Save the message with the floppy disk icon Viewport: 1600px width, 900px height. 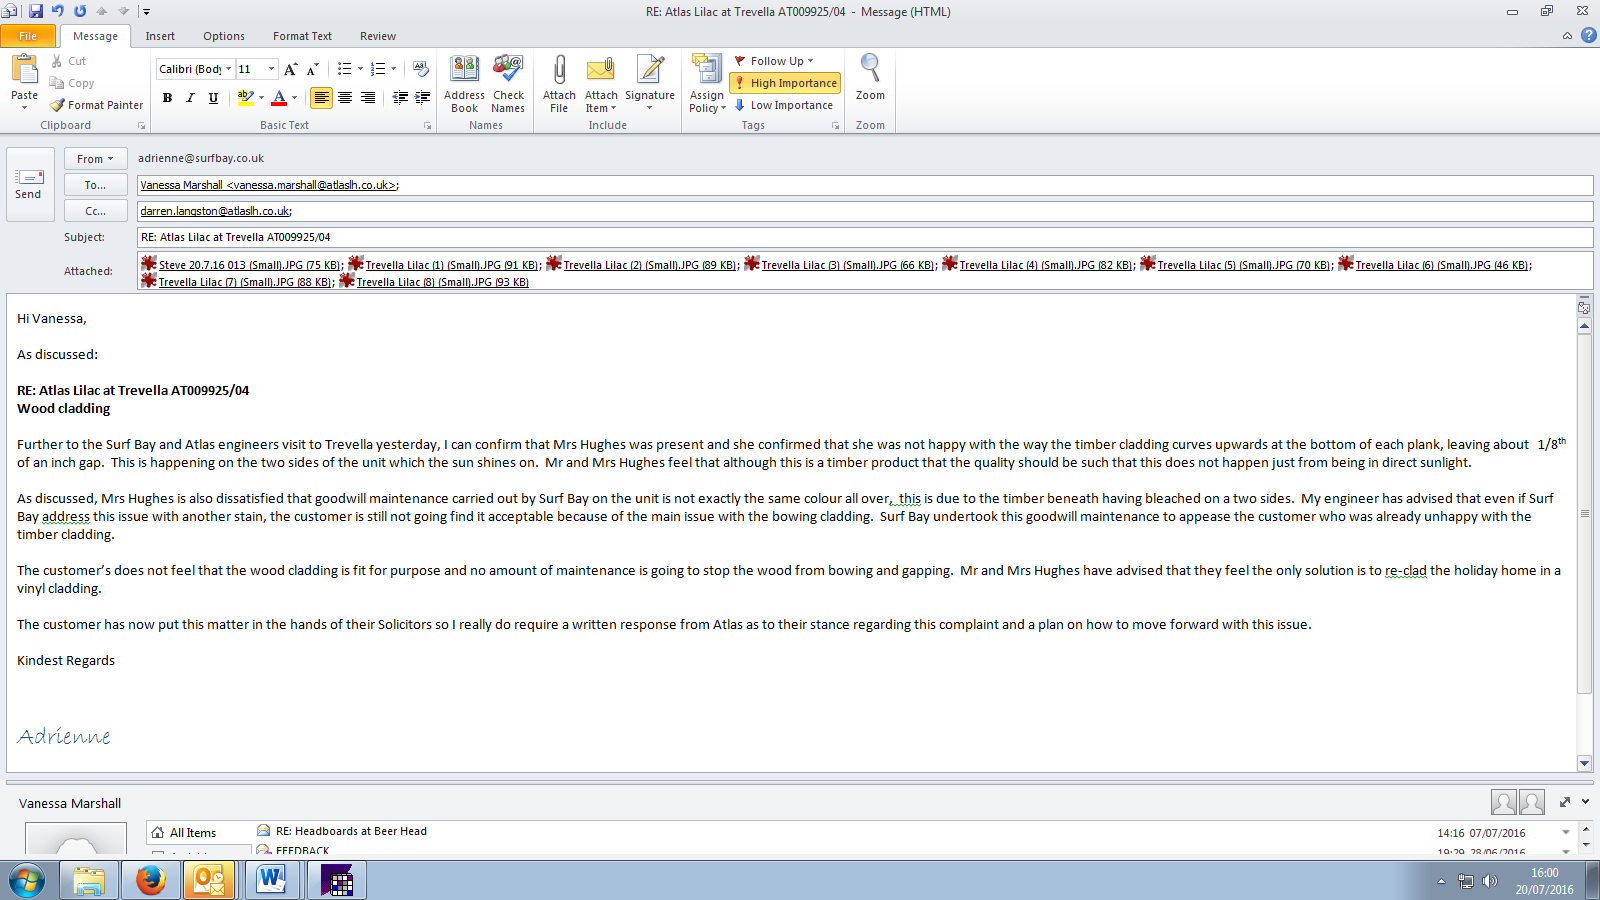coord(36,11)
